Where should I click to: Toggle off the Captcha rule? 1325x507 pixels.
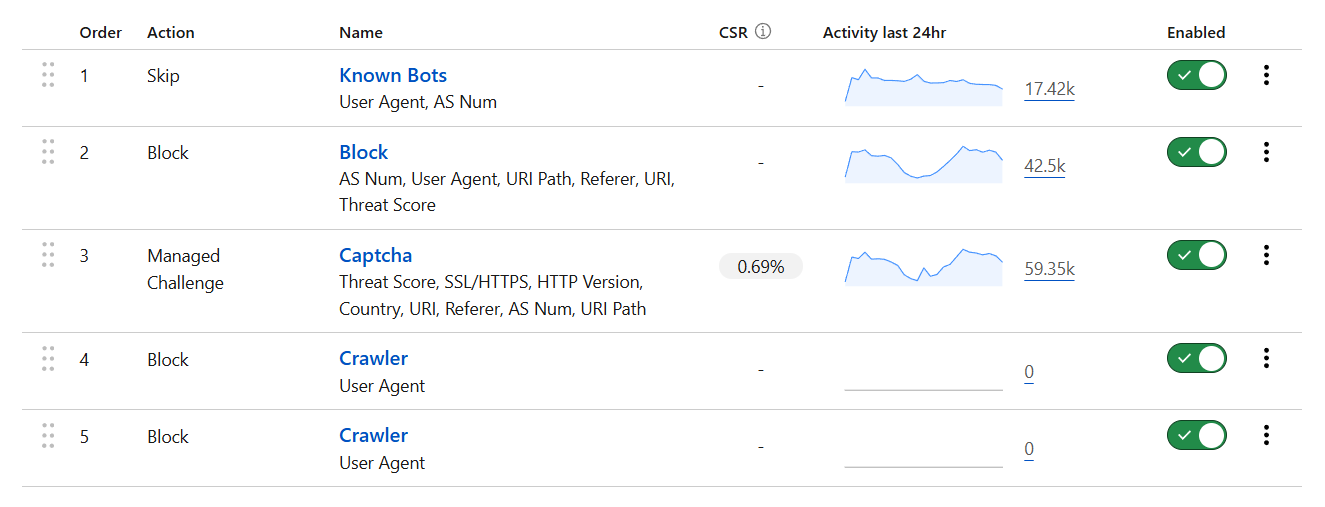[x=1196, y=255]
